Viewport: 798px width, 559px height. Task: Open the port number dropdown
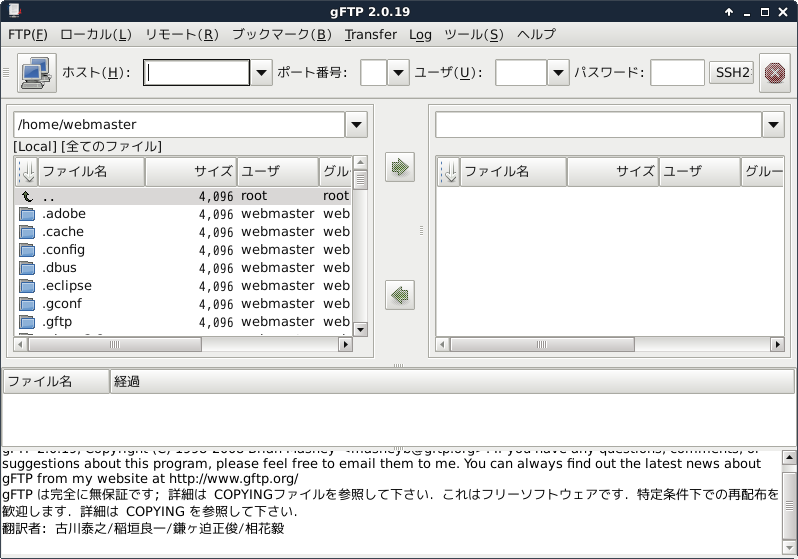coord(398,73)
